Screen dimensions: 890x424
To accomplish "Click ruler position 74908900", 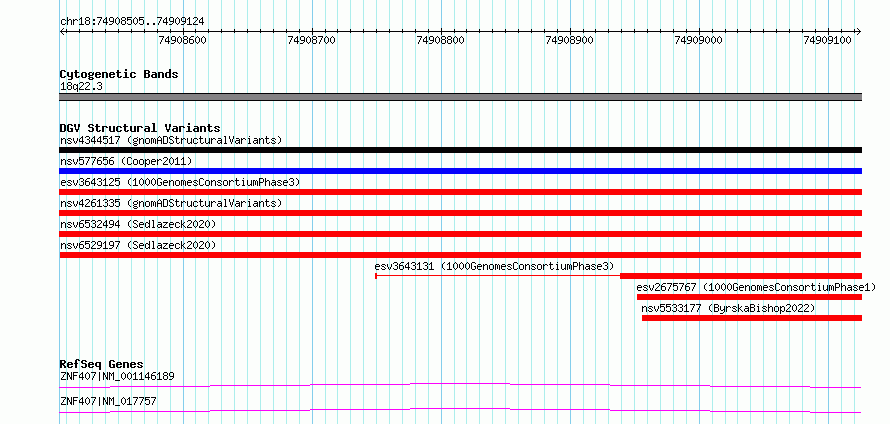I will pyautogui.click(x=569, y=40).
